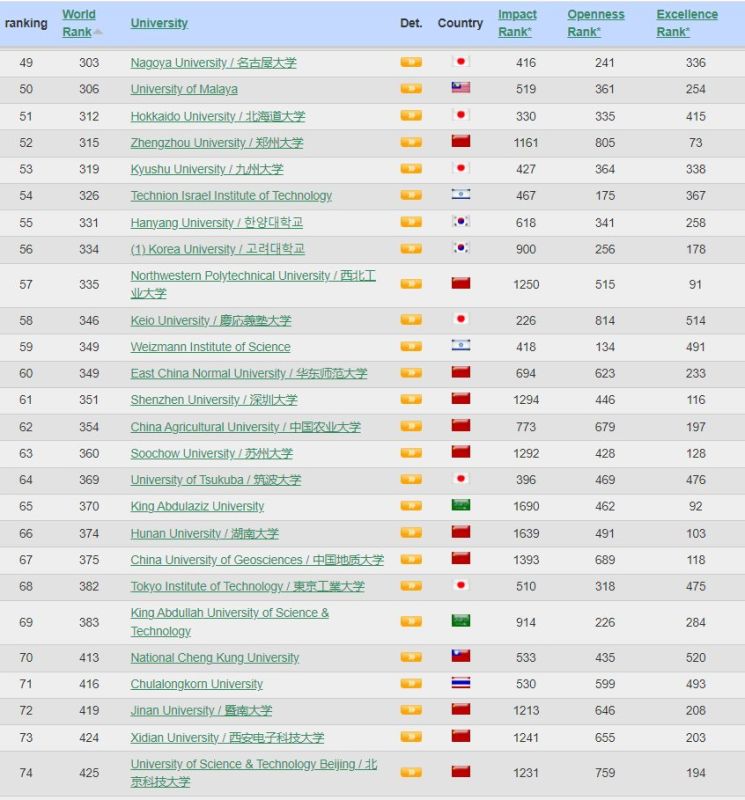
Task: Click details icon for Kyushu University
Action: (411, 168)
